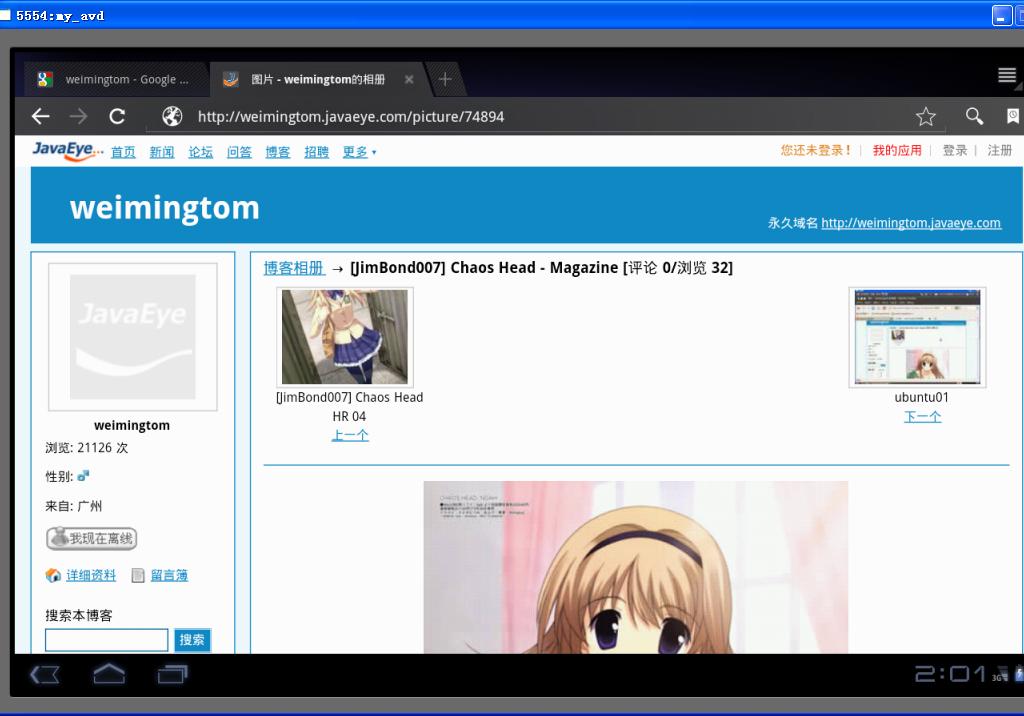Image resolution: width=1024 pixels, height=716 pixels.
Task: Click the globe icon in address bar
Action: 172,116
